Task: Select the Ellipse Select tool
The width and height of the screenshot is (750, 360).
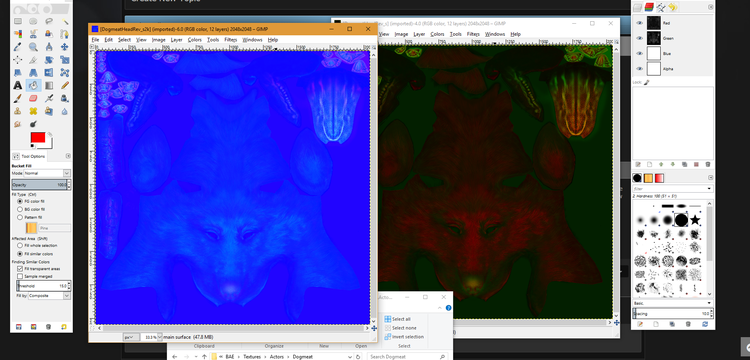Action: coord(33,21)
